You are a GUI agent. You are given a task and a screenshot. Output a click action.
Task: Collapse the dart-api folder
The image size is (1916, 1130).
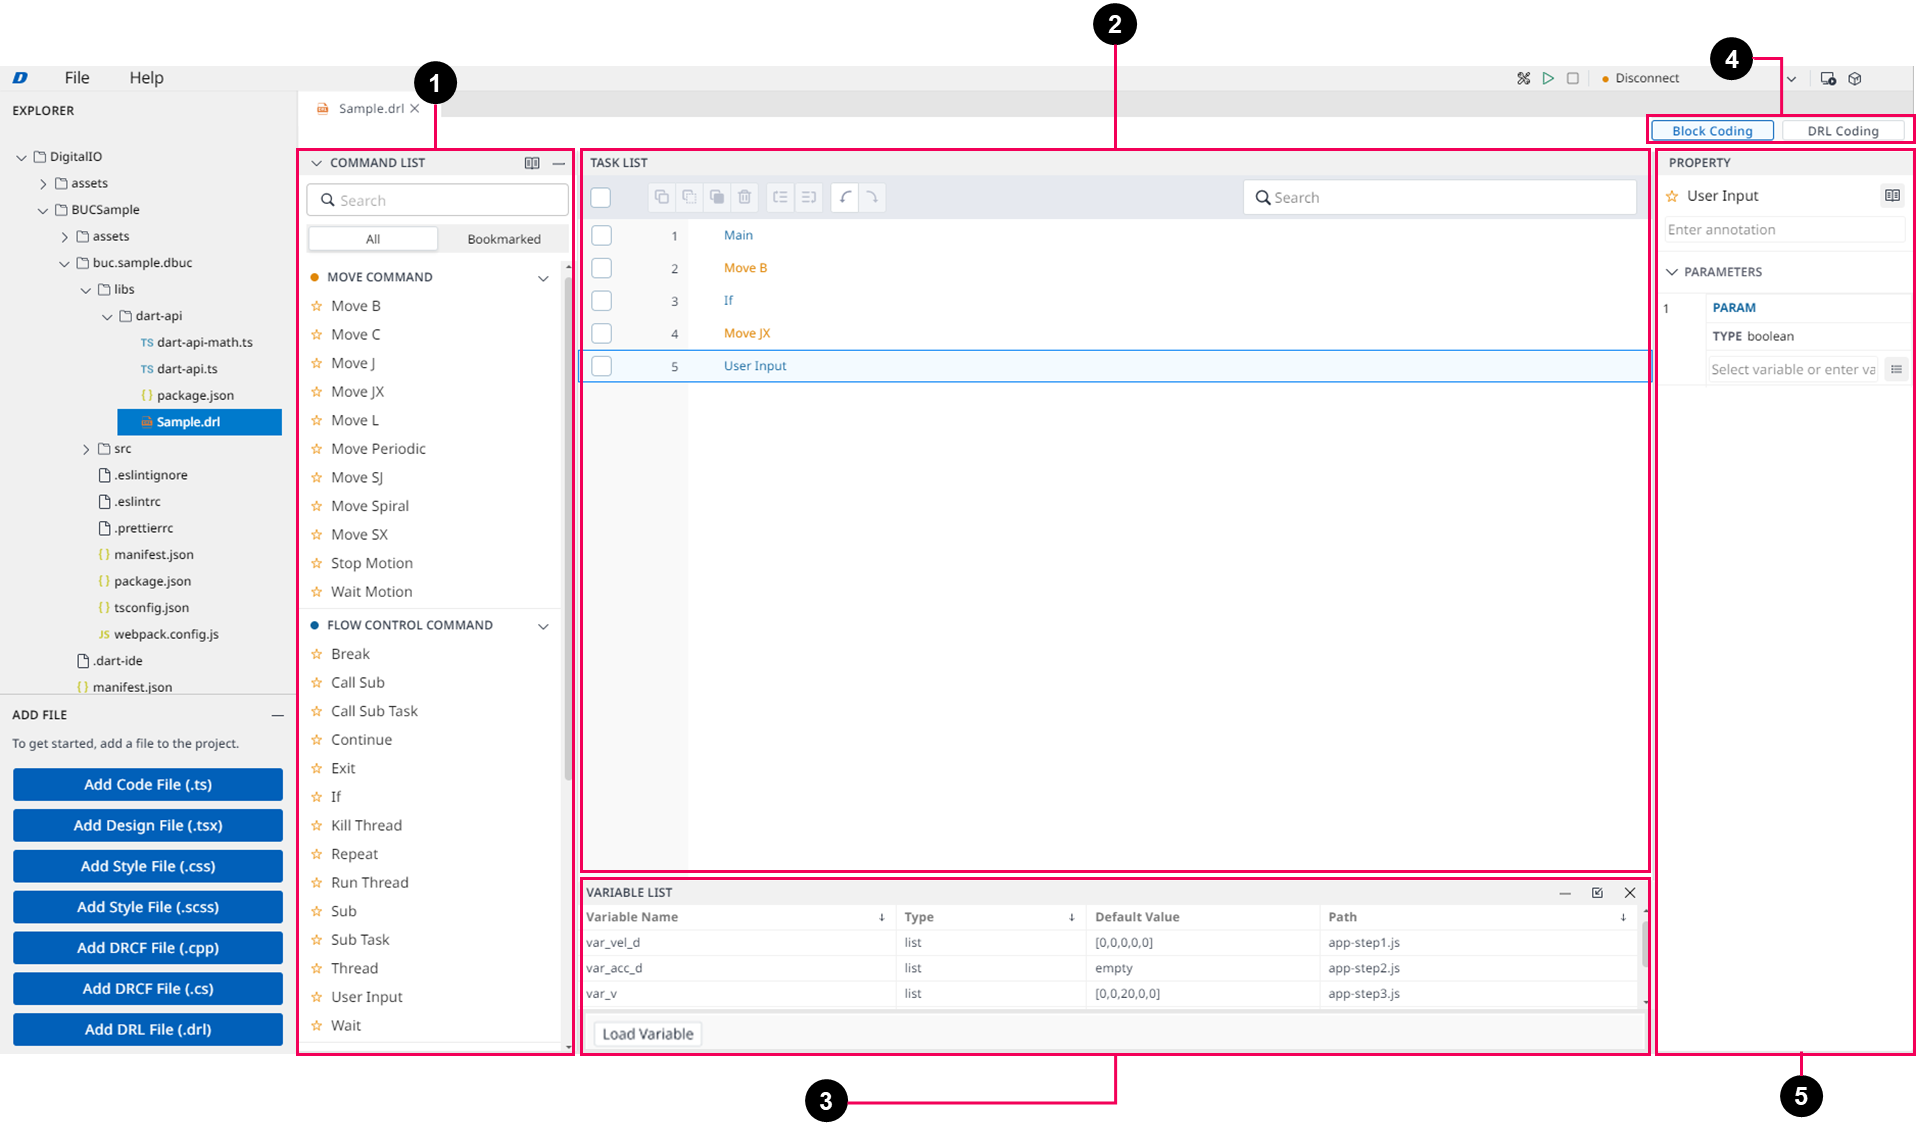[x=107, y=316]
